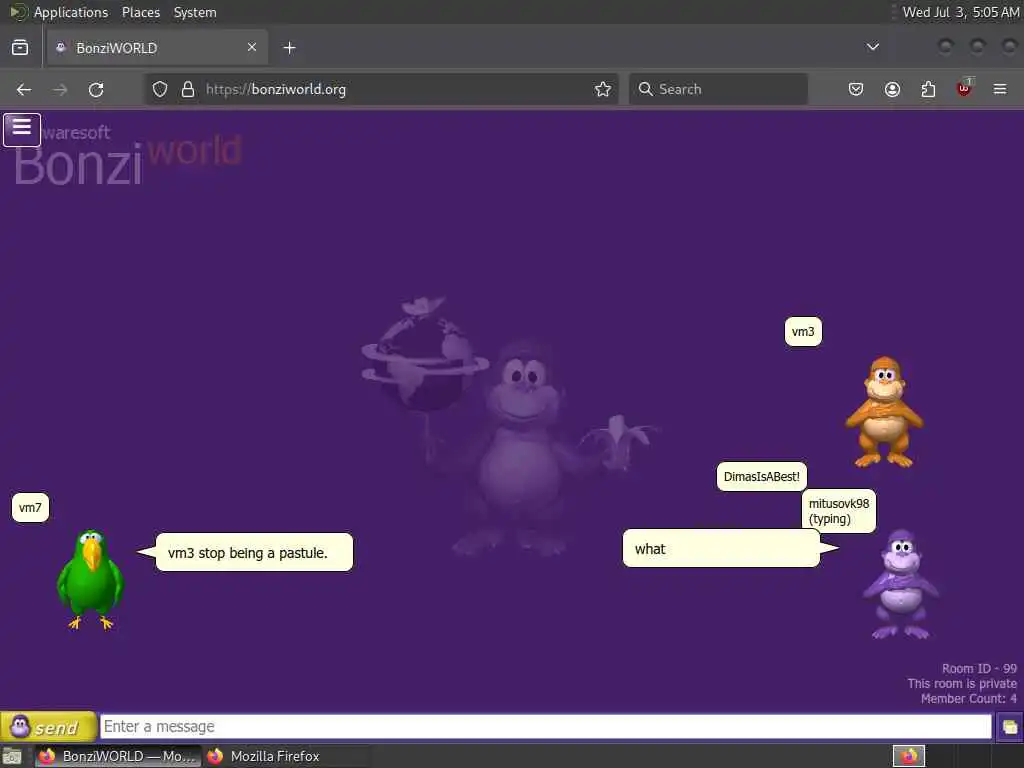Viewport: 1024px width, 768px height.
Task: Select the BonziWORLD tab
Action: [157, 48]
